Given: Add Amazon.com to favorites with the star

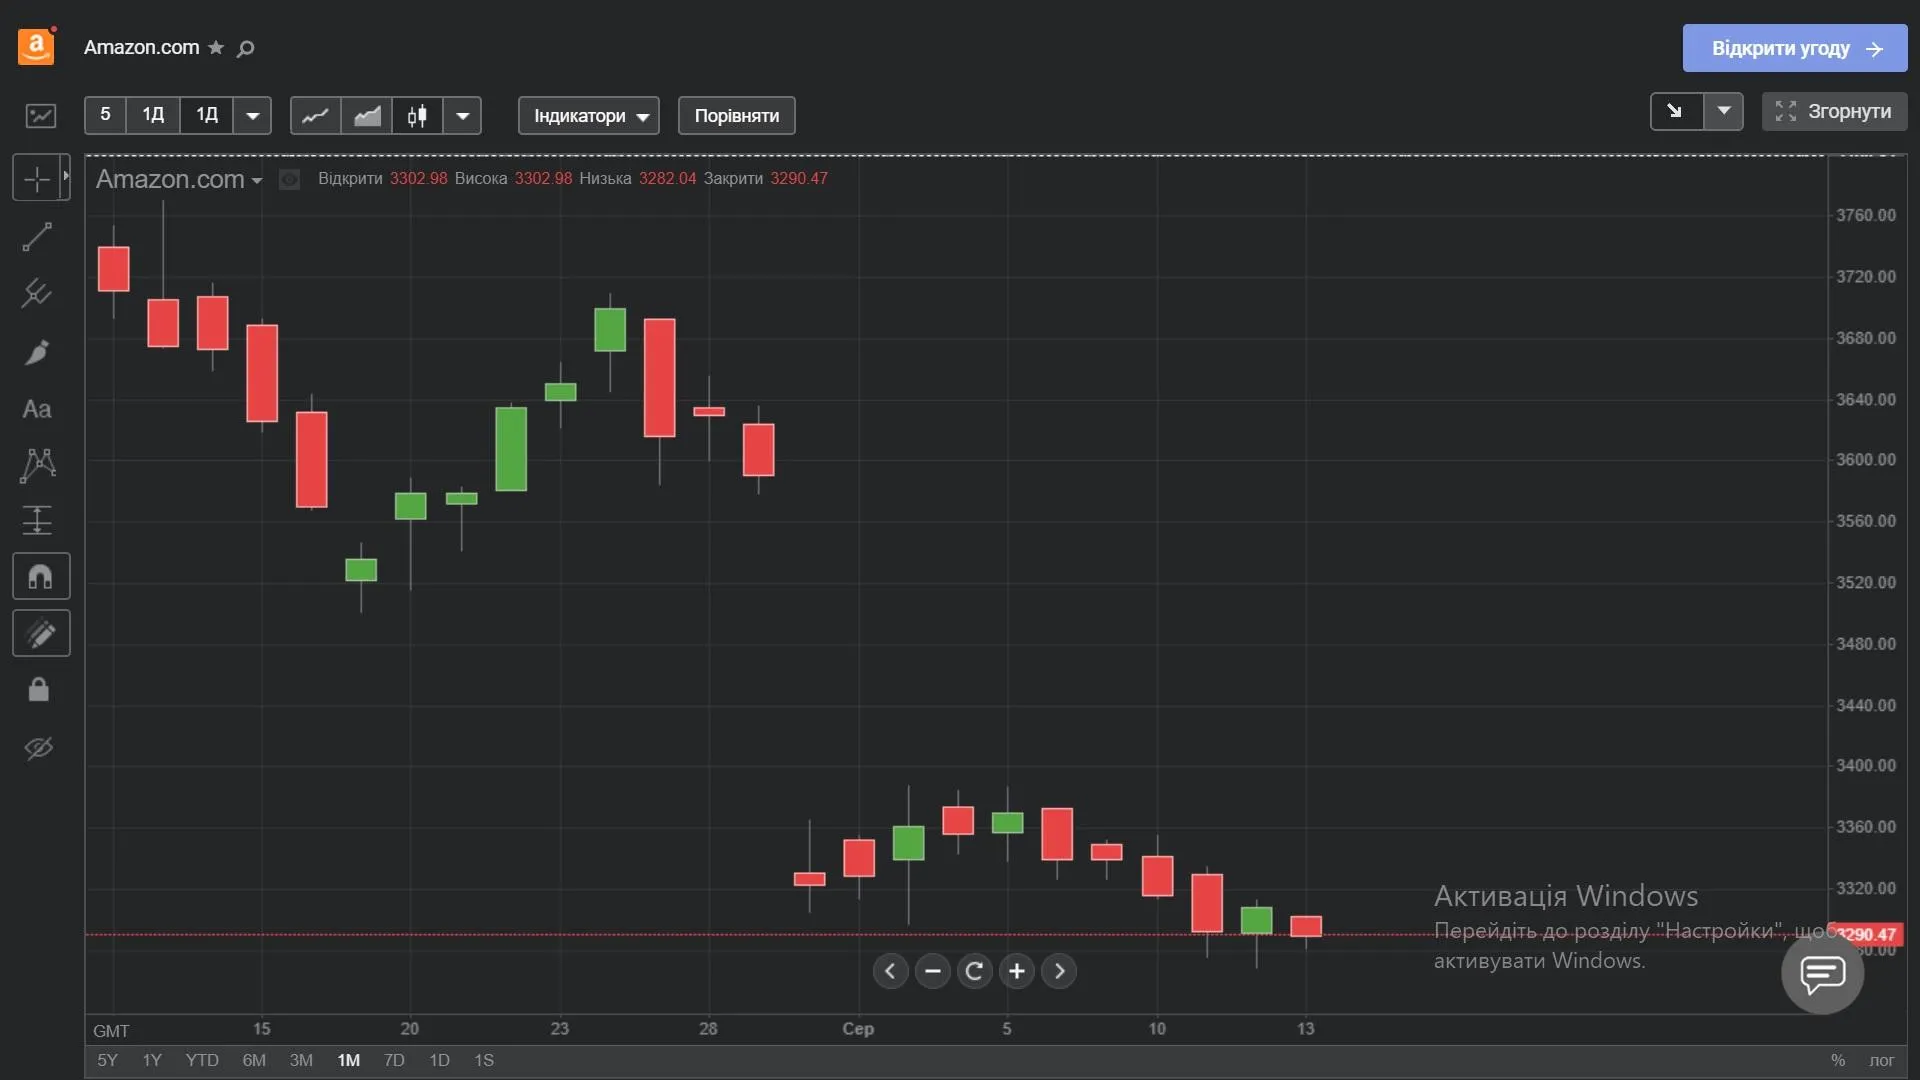Looking at the screenshot, I should 216,48.
